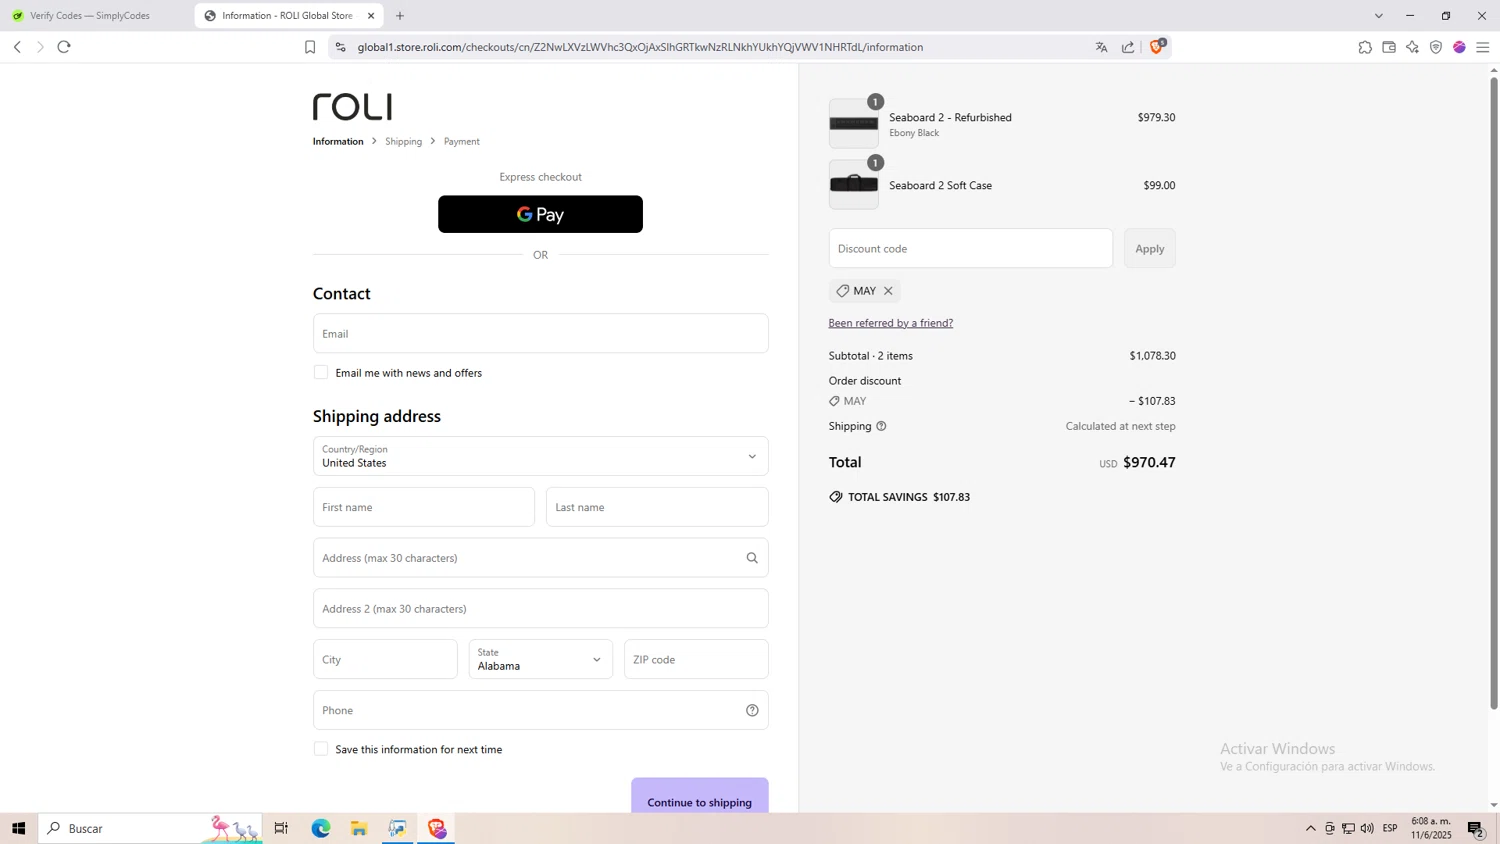Go back with browser back arrow
This screenshot has width=1500, height=844.
[17, 47]
